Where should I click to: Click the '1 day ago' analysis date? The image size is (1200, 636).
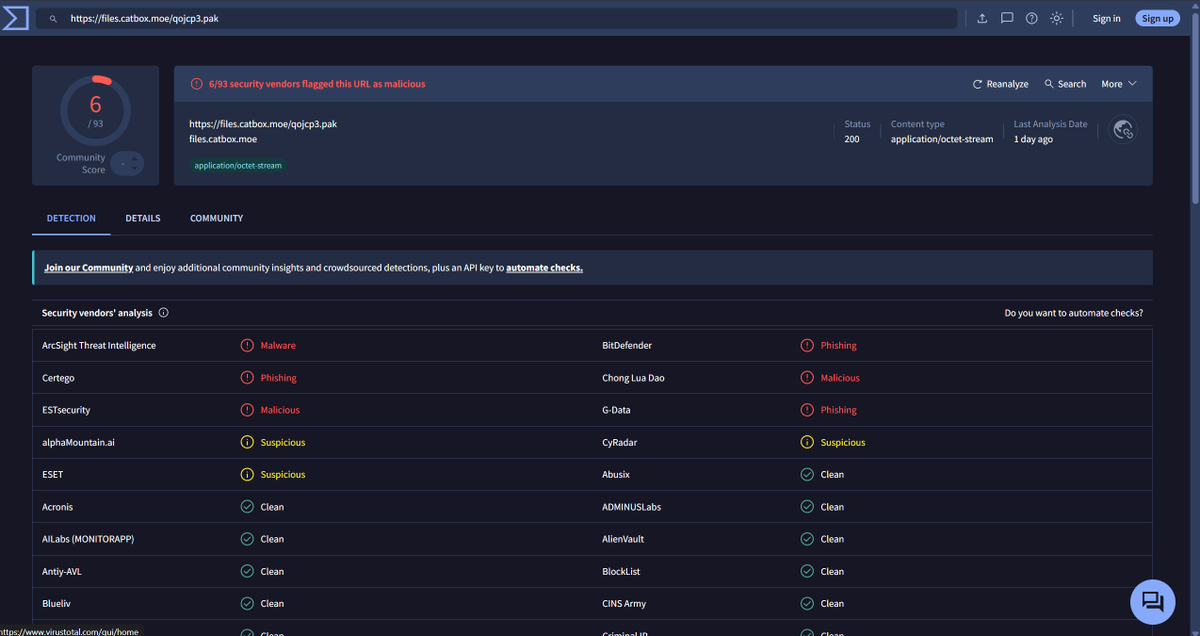pyautogui.click(x=1033, y=139)
